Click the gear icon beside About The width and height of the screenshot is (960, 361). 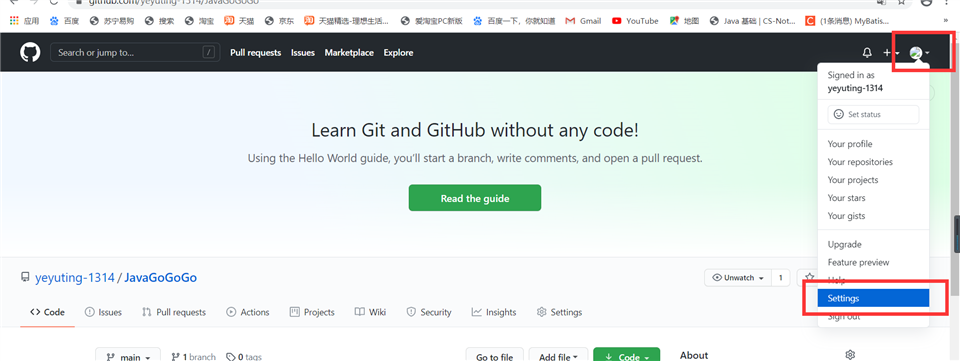850,355
